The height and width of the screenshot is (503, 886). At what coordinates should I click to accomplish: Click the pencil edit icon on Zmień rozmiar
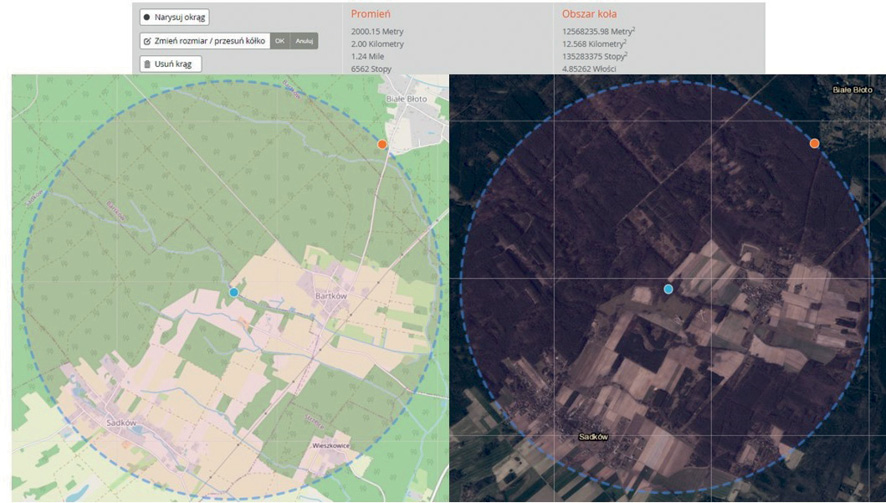point(148,41)
